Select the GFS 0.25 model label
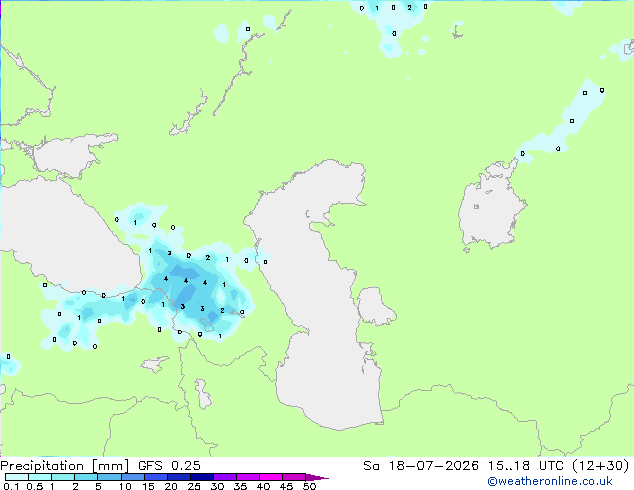Viewport: 634px width, 490px height. click(x=169, y=466)
